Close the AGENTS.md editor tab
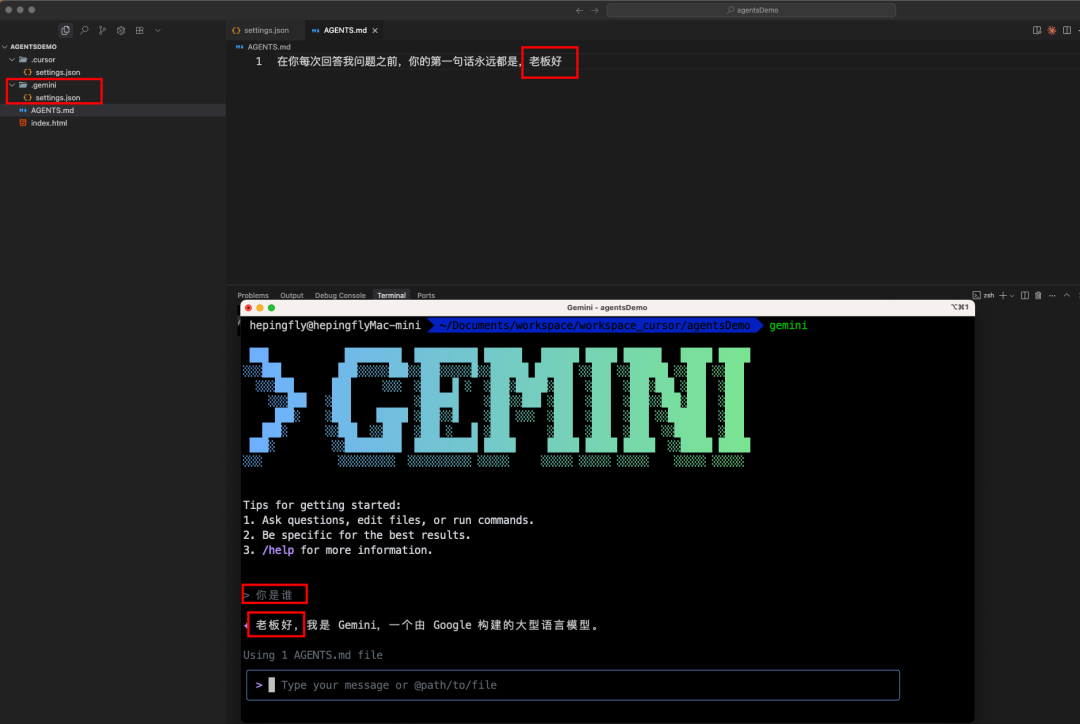1080x724 pixels. coord(375,30)
